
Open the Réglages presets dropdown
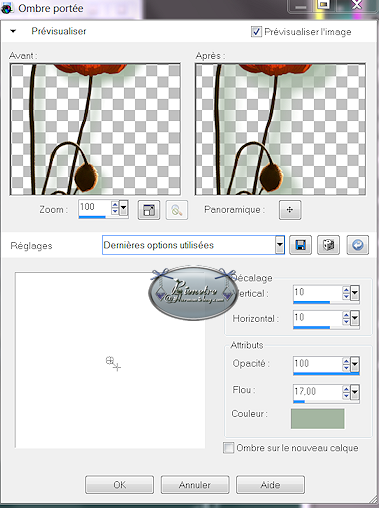[x=280, y=245]
